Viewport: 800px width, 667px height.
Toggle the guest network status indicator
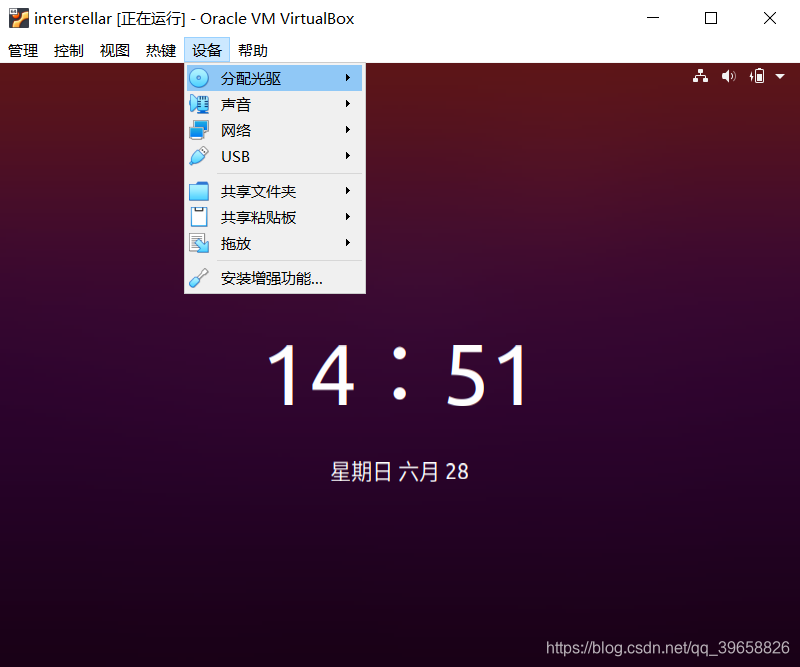click(x=700, y=75)
